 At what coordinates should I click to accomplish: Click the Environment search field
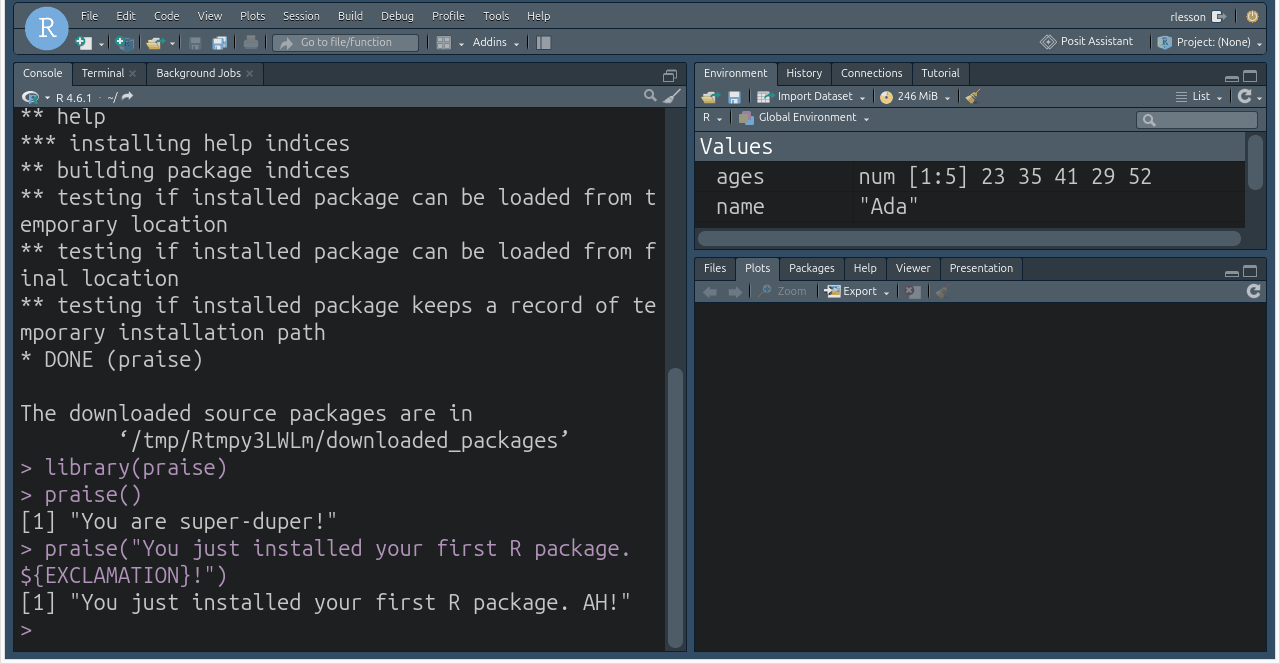click(1197, 120)
